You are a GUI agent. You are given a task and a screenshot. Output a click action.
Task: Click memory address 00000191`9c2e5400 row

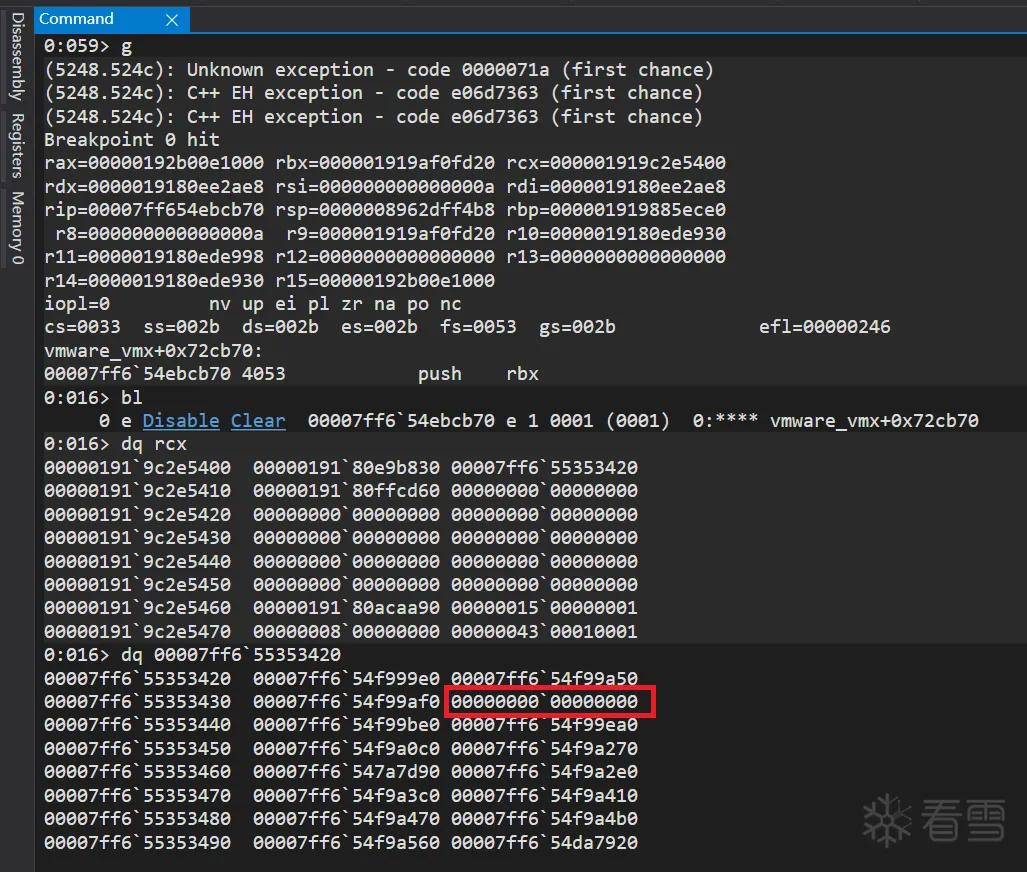(341, 468)
